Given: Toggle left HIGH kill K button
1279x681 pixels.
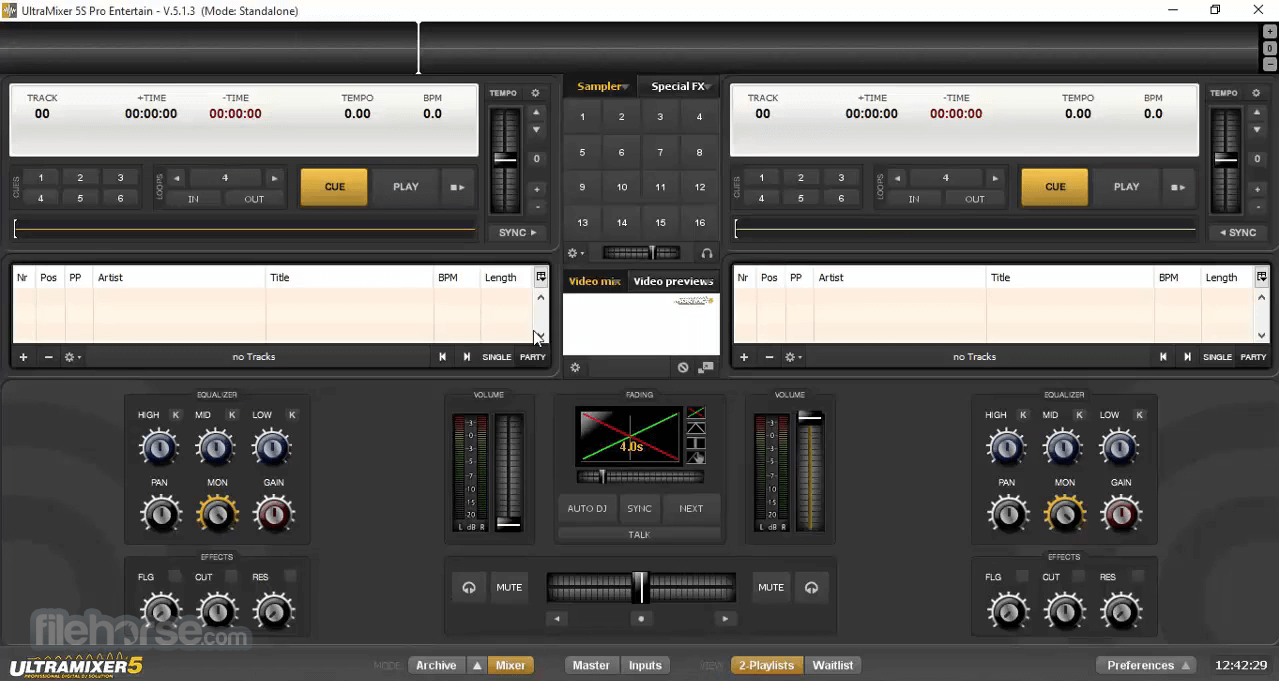Looking at the screenshot, I should (x=176, y=415).
